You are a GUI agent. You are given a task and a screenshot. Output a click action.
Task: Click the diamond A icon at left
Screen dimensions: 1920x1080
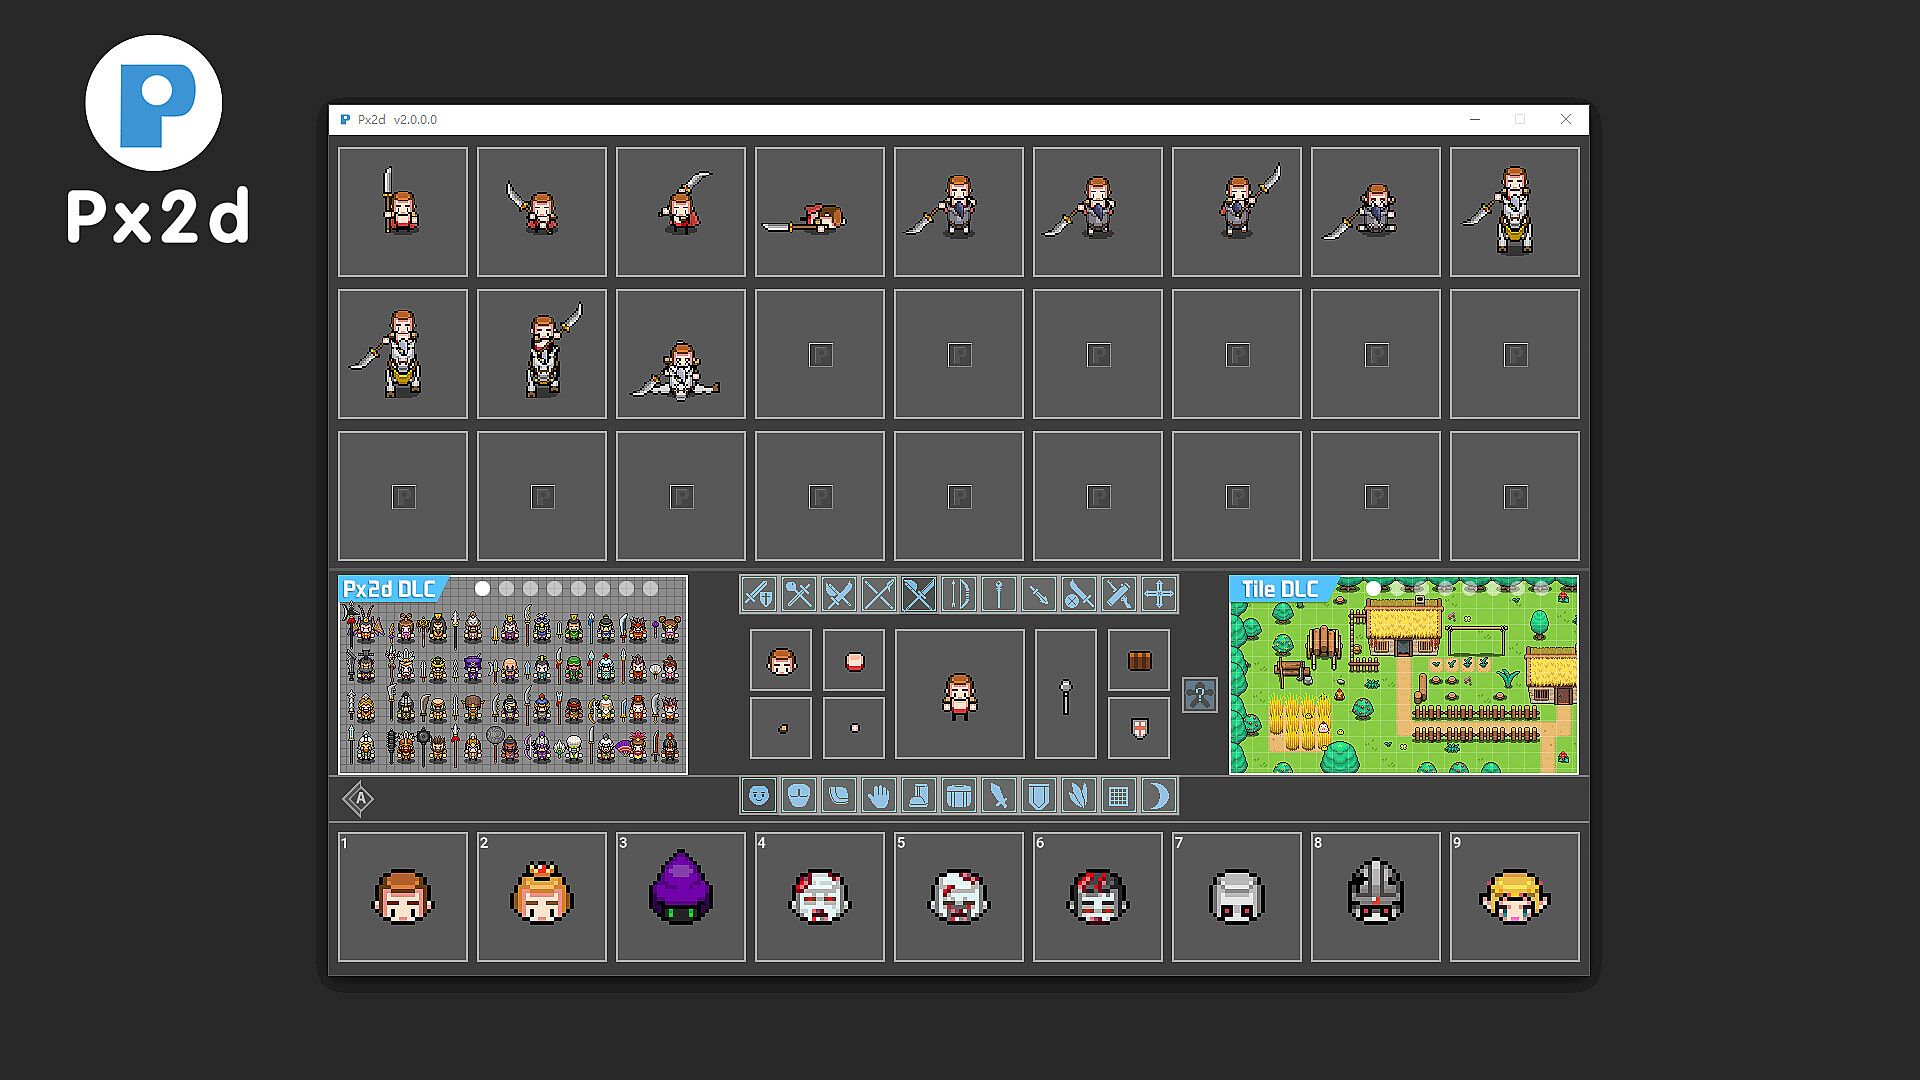[359, 799]
